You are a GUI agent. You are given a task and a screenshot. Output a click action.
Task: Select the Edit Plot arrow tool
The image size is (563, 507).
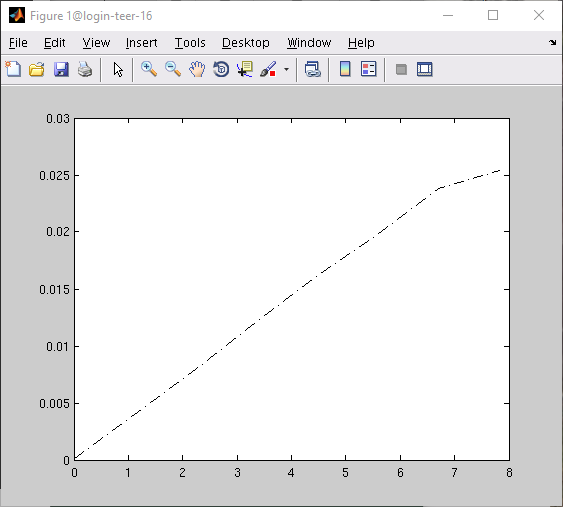[118, 69]
